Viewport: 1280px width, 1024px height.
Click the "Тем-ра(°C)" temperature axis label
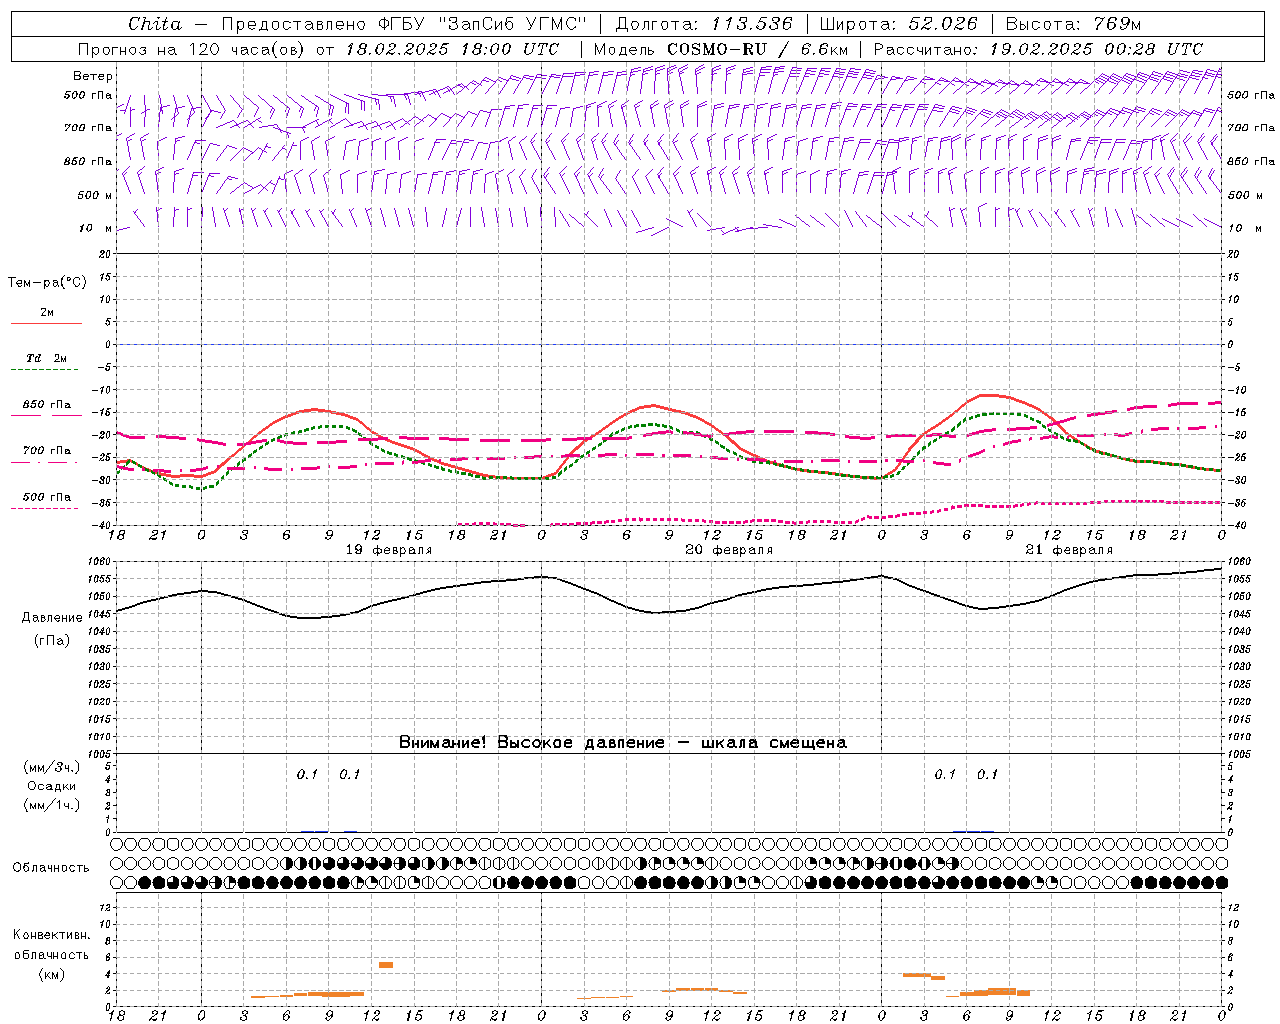click(x=47, y=283)
